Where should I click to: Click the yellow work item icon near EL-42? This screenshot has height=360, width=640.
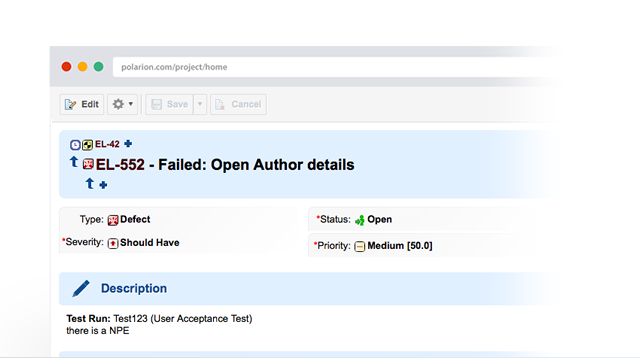pos(87,144)
